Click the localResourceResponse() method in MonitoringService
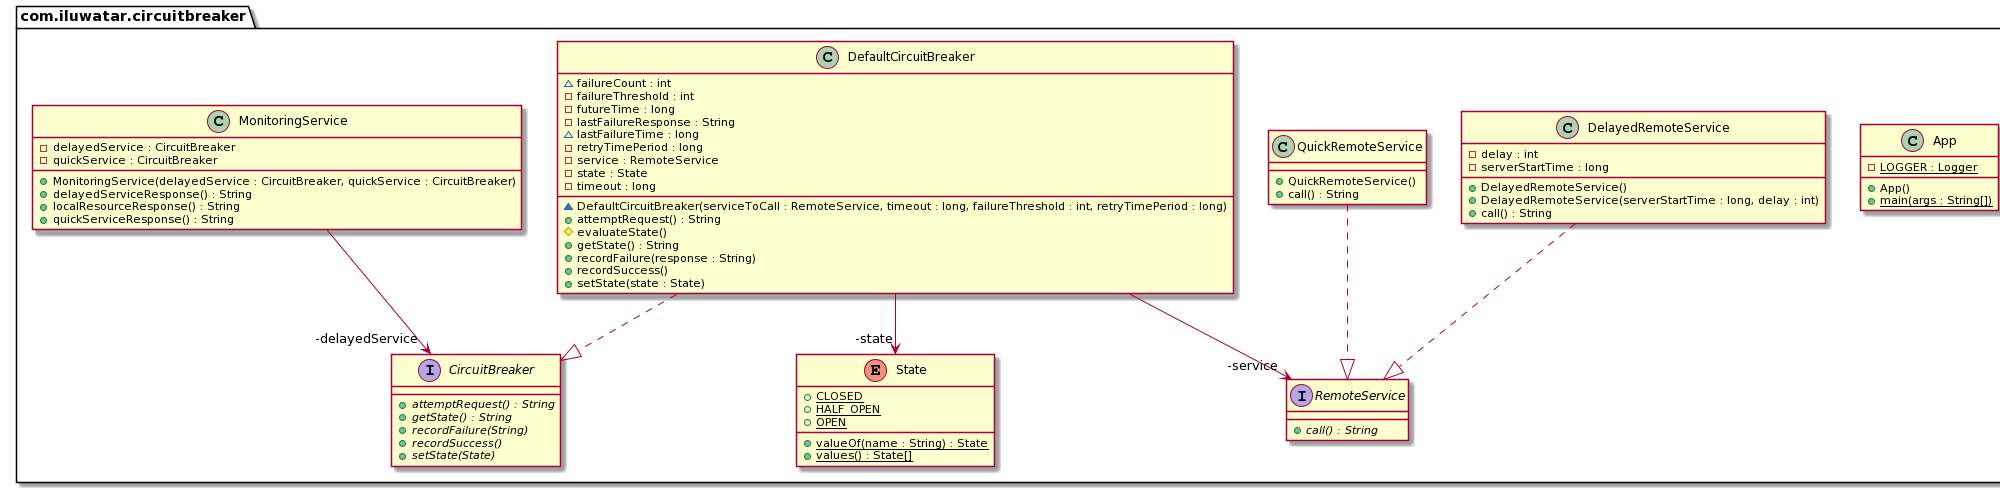The height and width of the screenshot is (488, 2000). coord(146,207)
